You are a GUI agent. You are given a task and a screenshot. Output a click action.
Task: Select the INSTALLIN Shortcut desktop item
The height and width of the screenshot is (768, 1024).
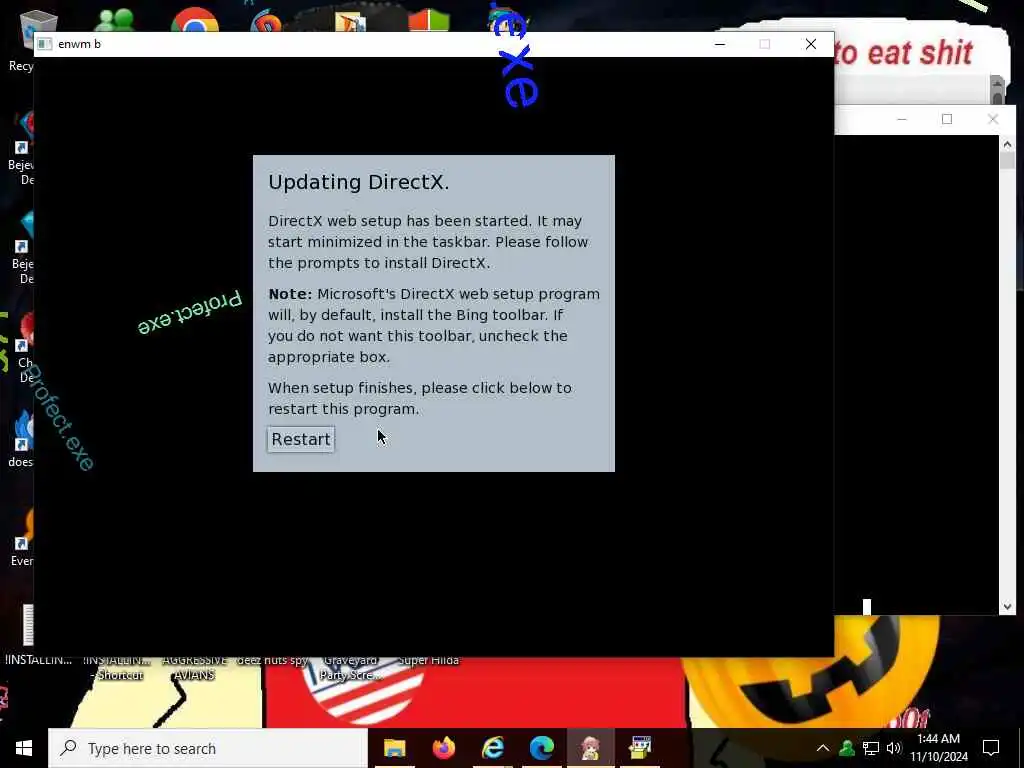pyautogui.click(x=118, y=667)
